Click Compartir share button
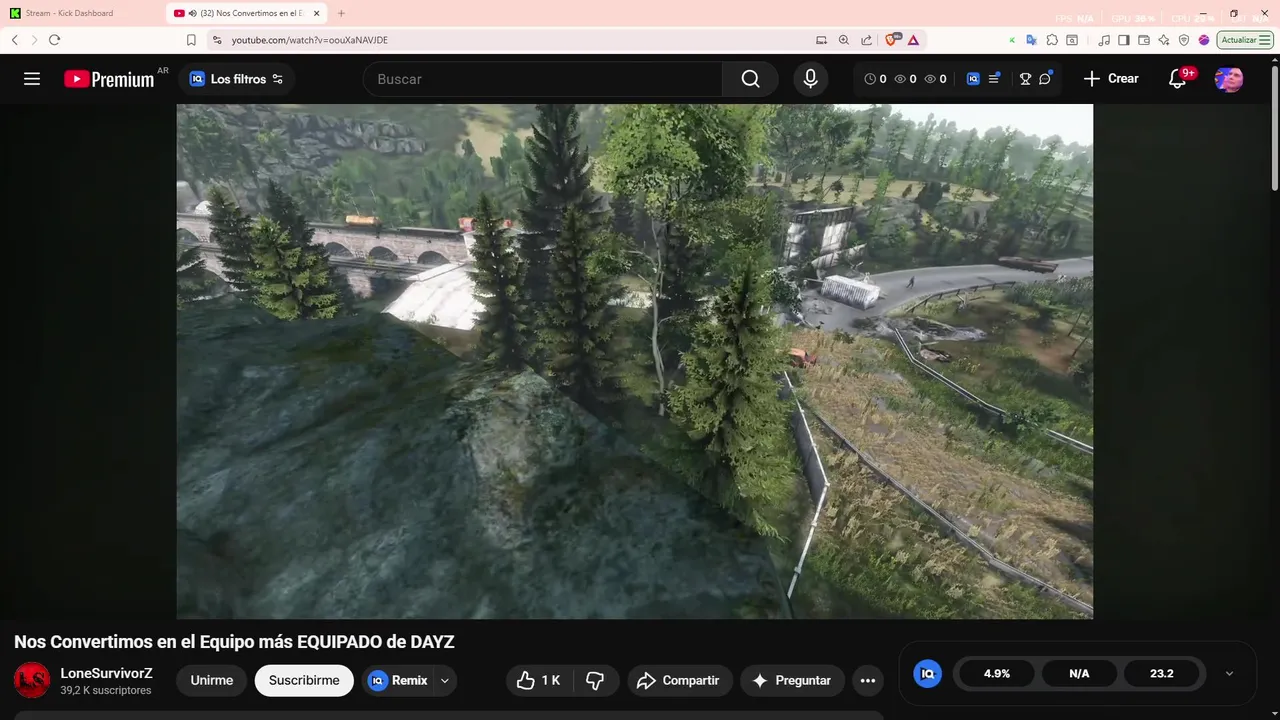1280x720 pixels. 680,680
